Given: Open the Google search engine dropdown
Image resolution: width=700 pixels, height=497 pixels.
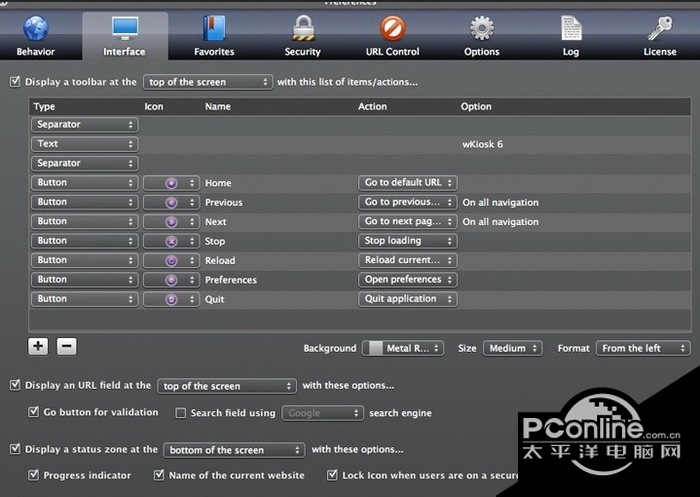Looking at the screenshot, I should coord(322,413).
